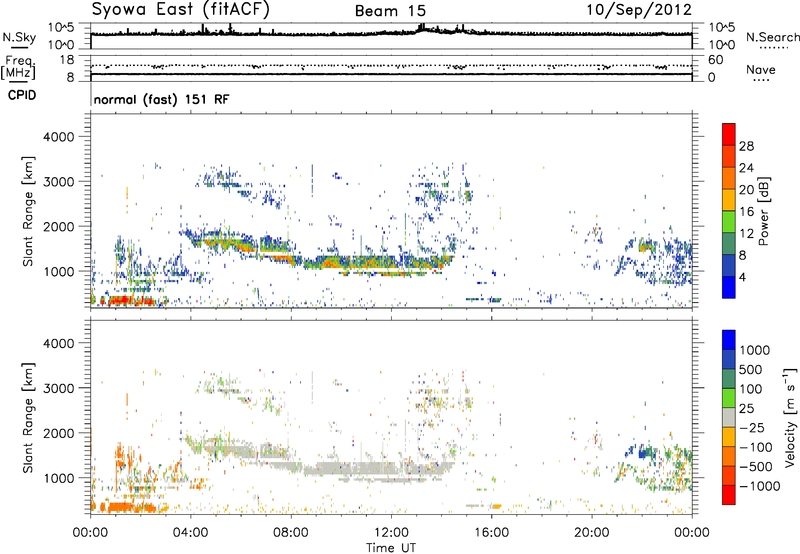The height and width of the screenshot is (554, 800).
Task: Click the "Time UT" axis title
Action: pyautogui.click(x=391, y=548)
